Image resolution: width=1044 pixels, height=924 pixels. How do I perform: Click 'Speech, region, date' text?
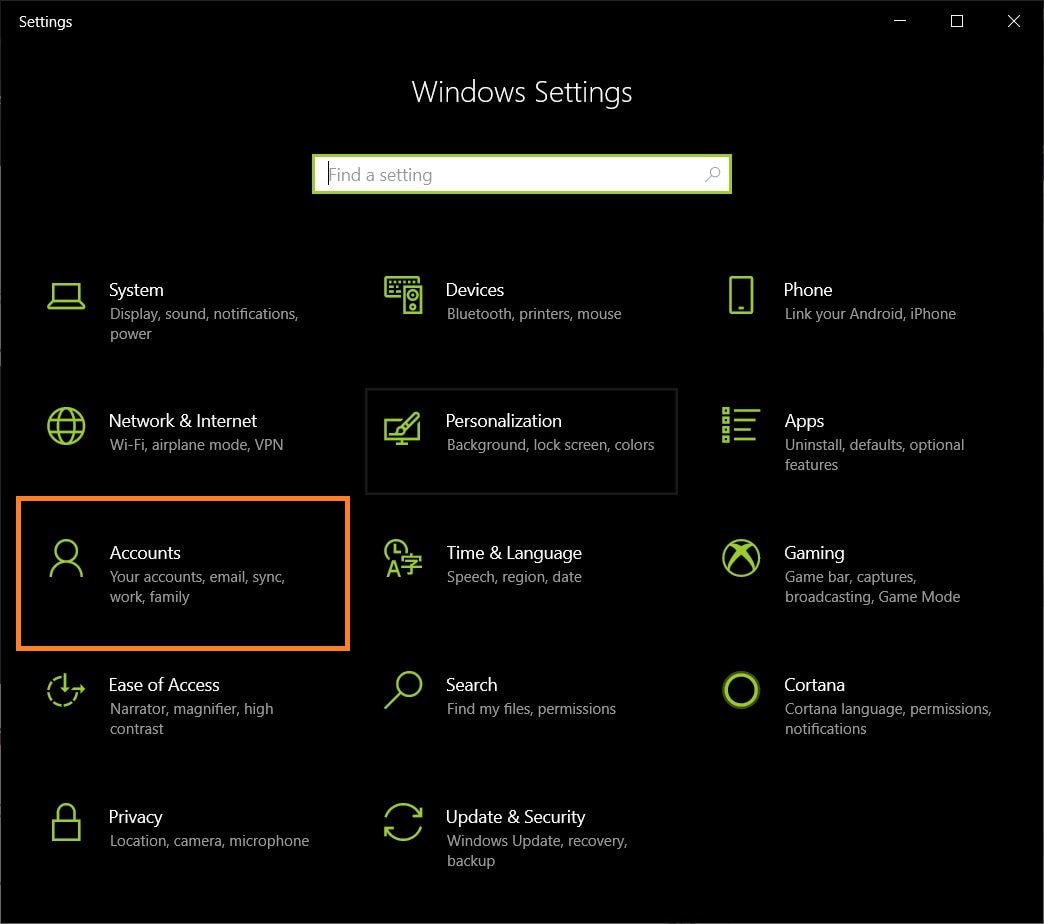click(x=514, y=577)
